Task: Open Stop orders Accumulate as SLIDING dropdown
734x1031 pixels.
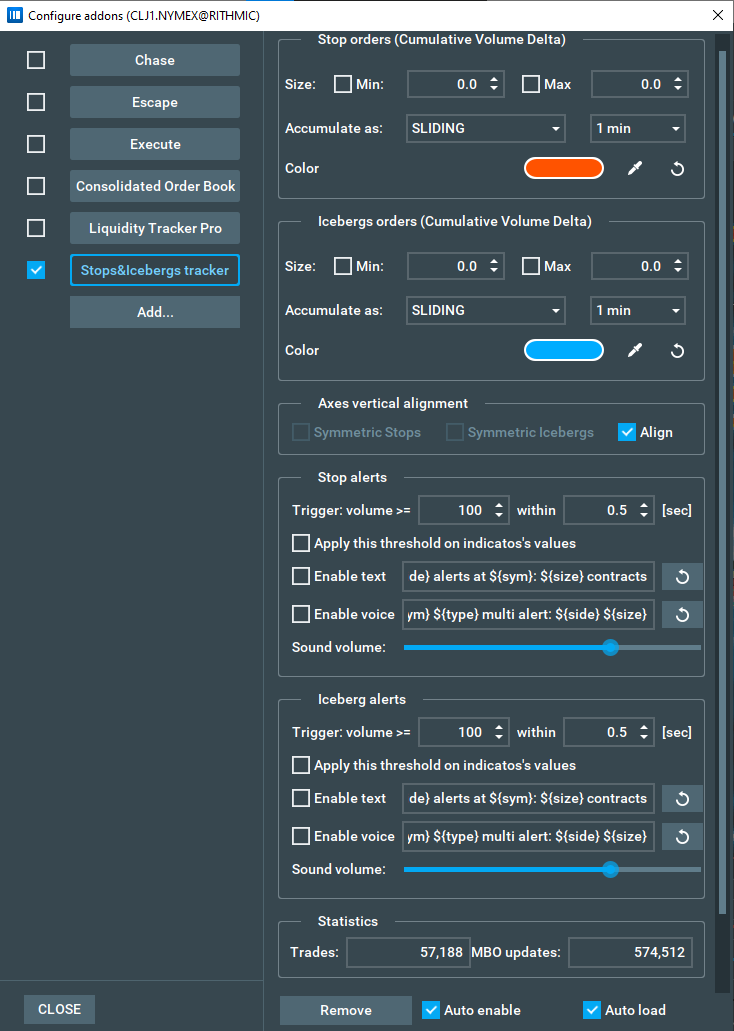Action: pos(486,129)
